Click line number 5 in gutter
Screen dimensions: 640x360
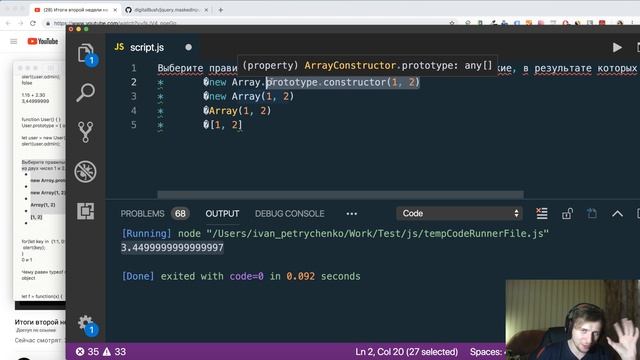coord(133,125)
